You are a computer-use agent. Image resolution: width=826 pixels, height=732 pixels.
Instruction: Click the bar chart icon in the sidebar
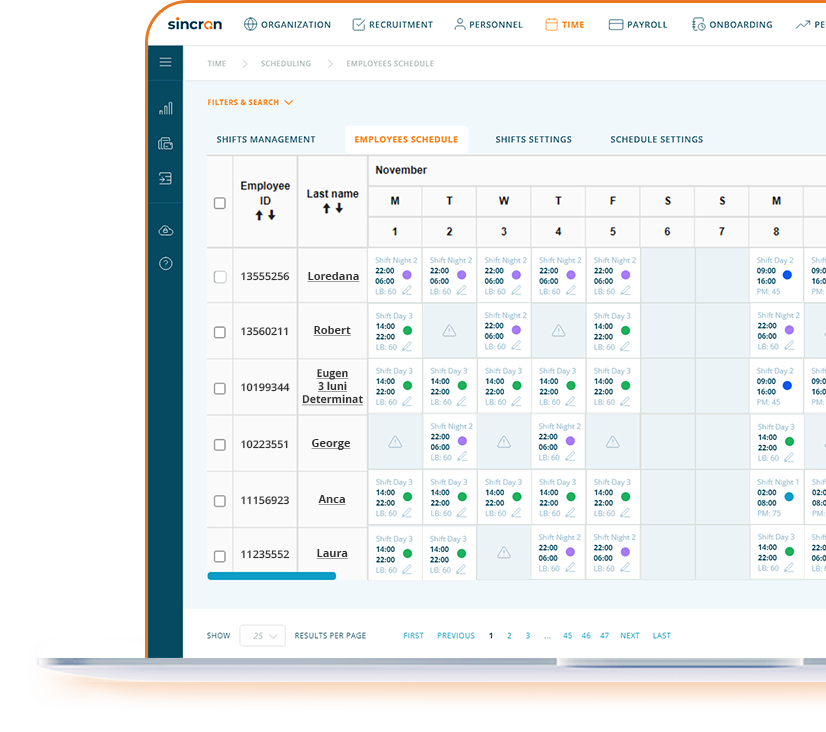(x=166, y=108)
